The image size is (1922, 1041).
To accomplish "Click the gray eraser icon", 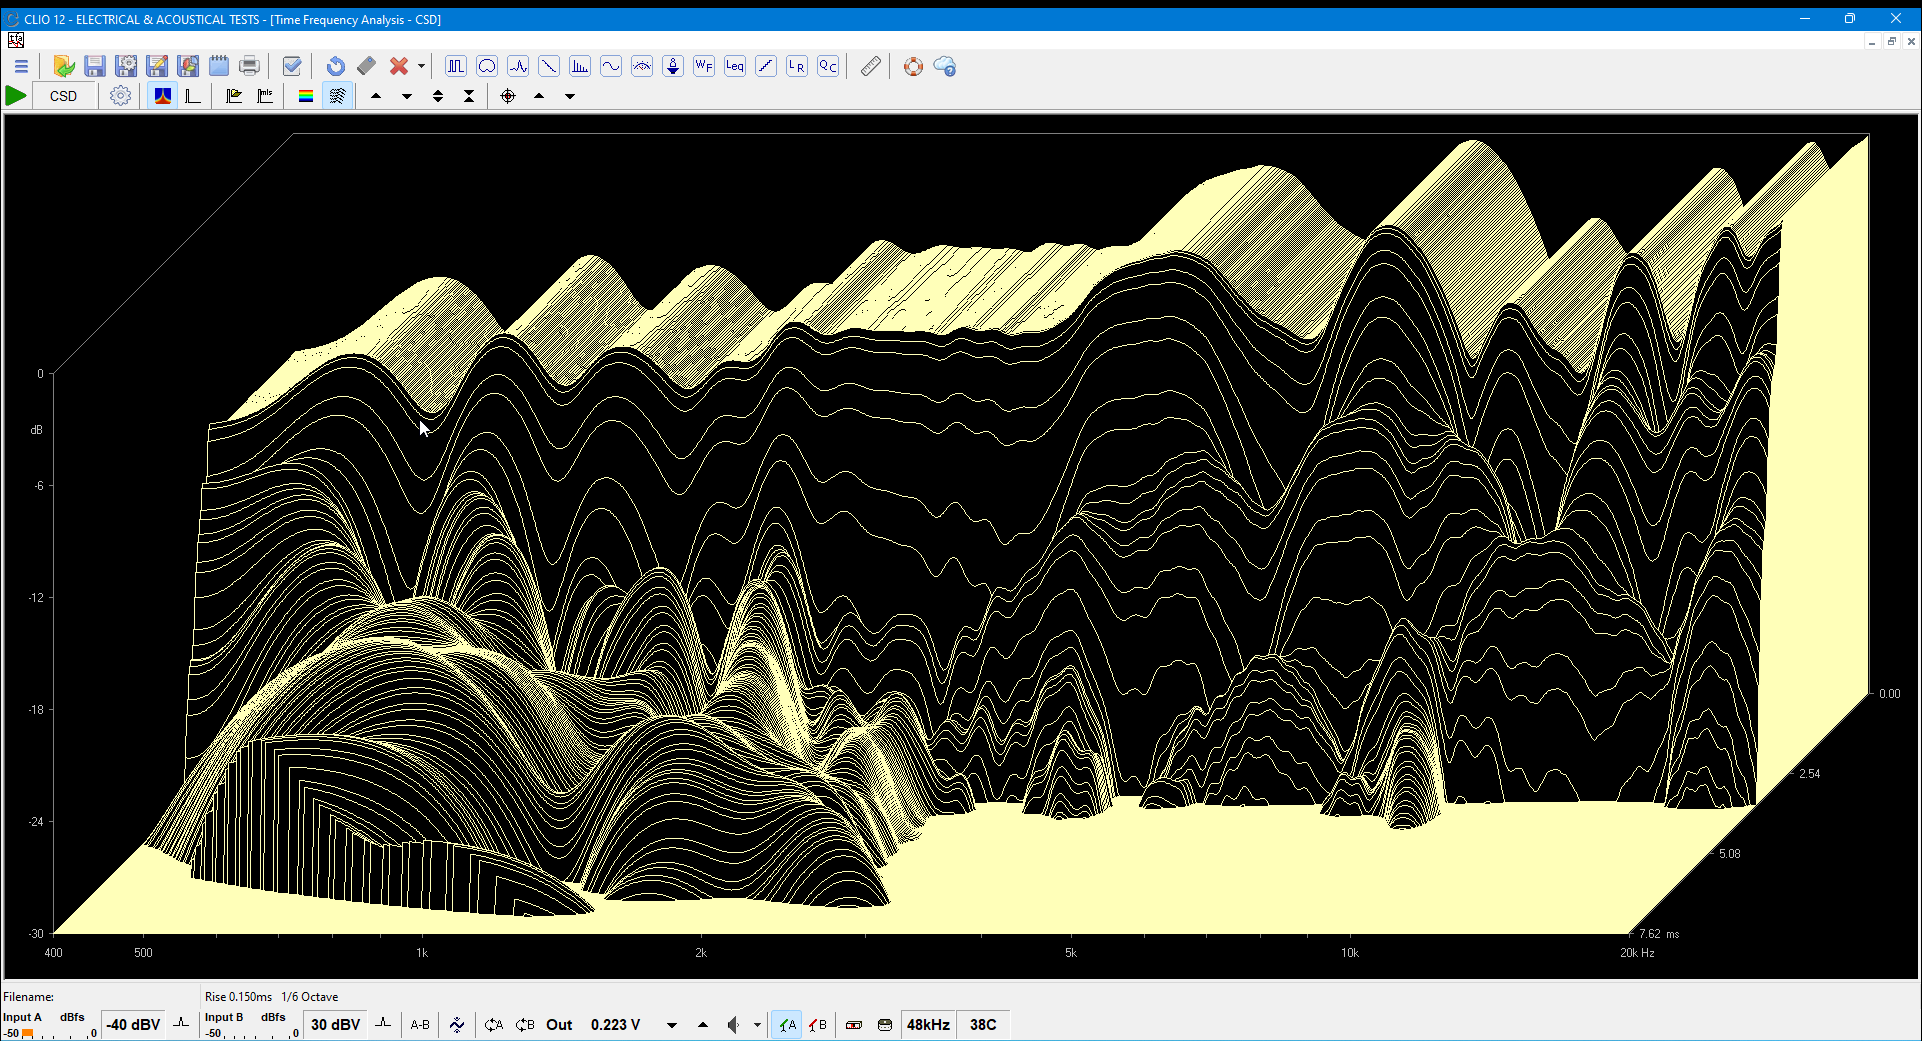I will pos(367,66).
